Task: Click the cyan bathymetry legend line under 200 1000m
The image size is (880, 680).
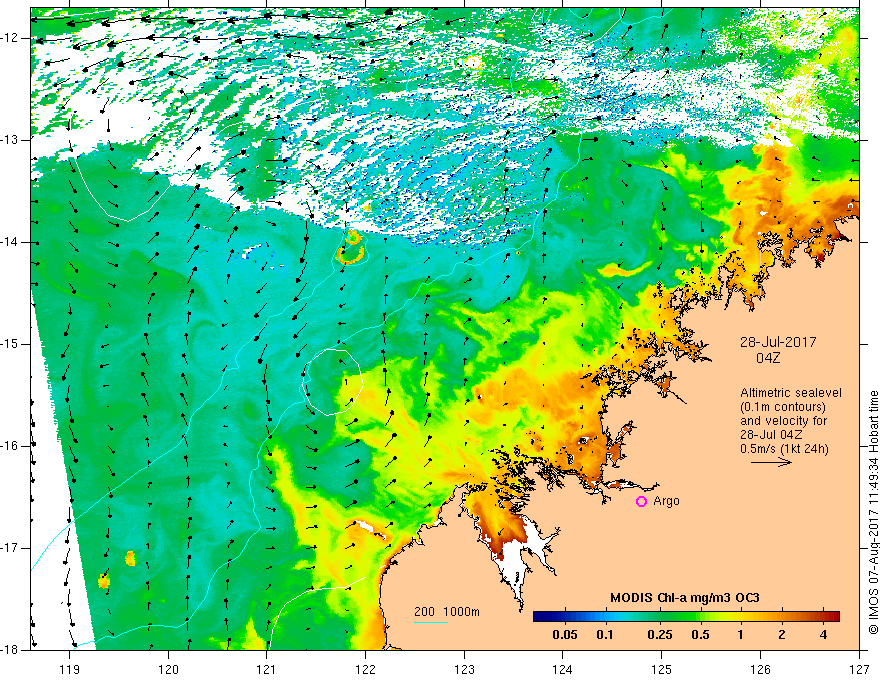Action: [431, 622]
